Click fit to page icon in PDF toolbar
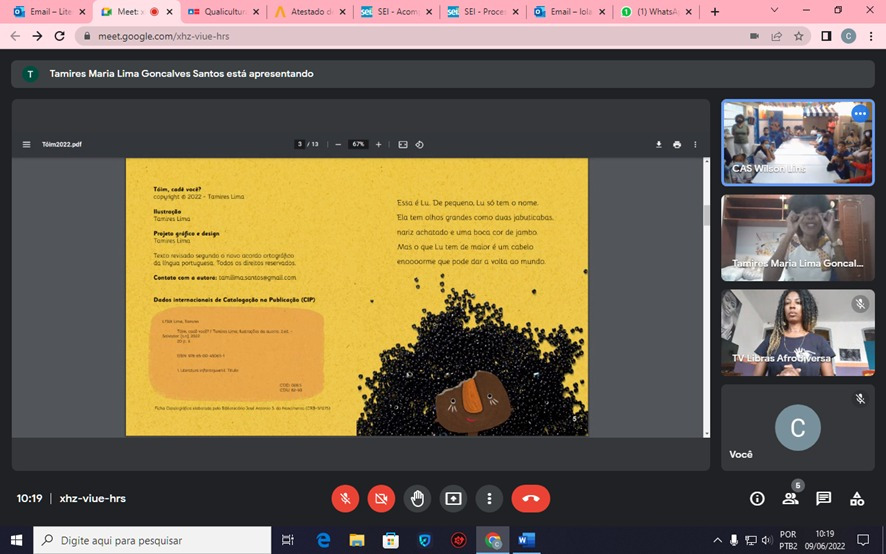 click(403, 145)
